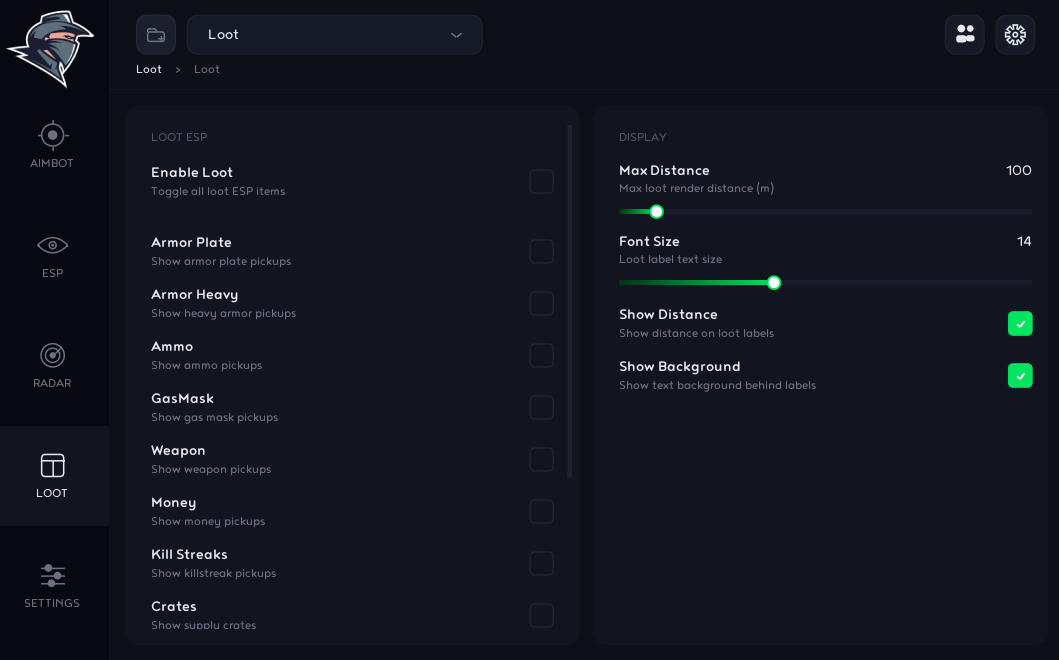The image size is (1059, 660).
Task: Toggle the Money pickups checkbox
Action: (x=542, y=511)
